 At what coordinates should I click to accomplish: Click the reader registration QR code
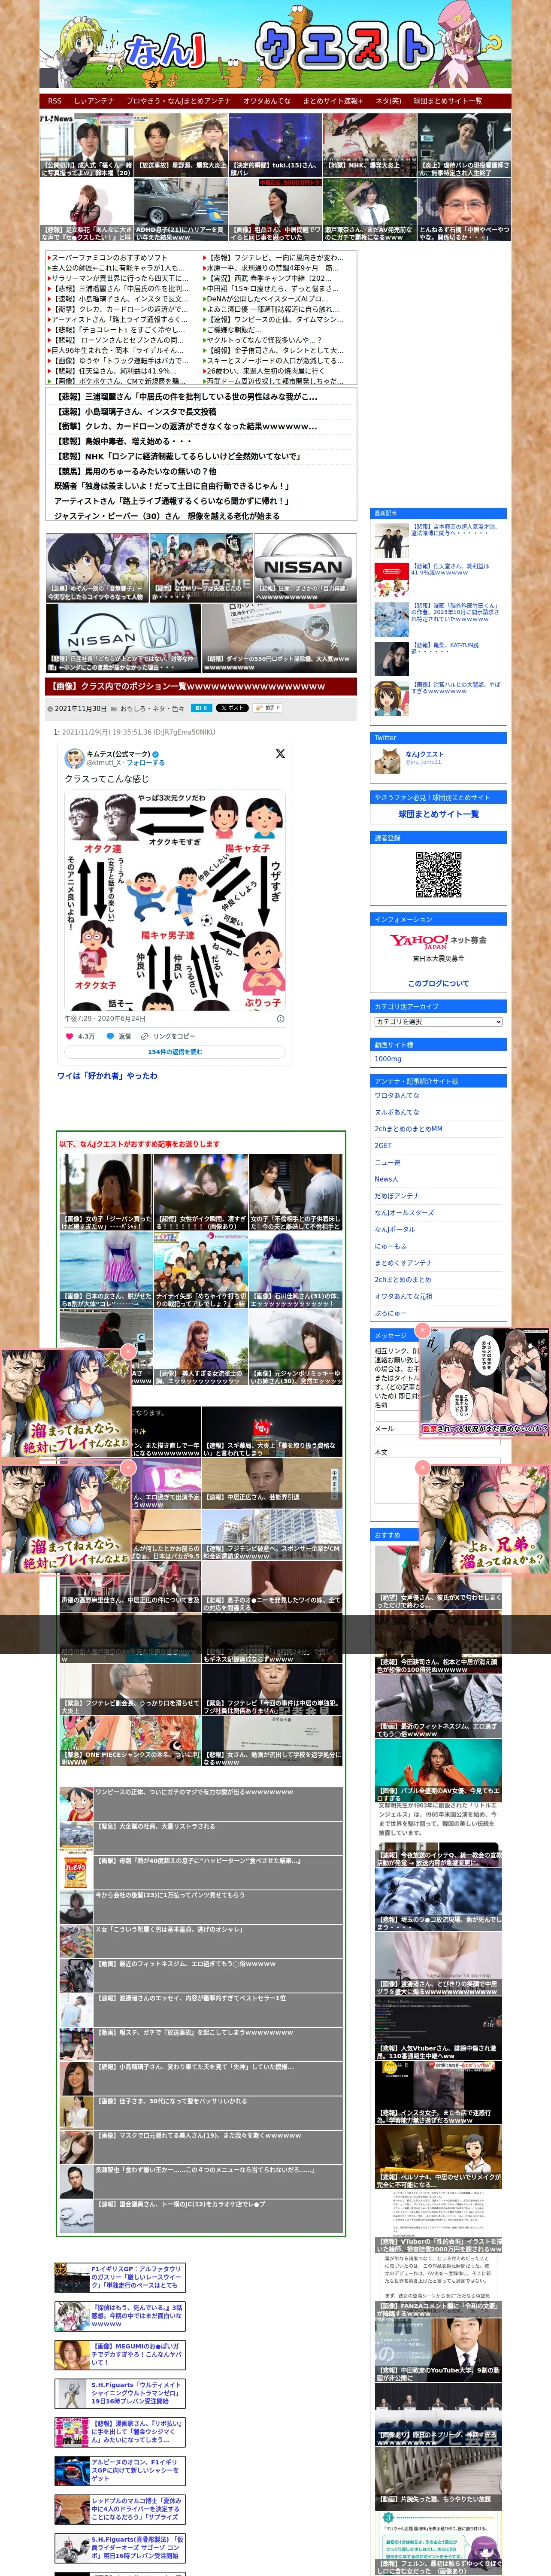click(438, 874)
